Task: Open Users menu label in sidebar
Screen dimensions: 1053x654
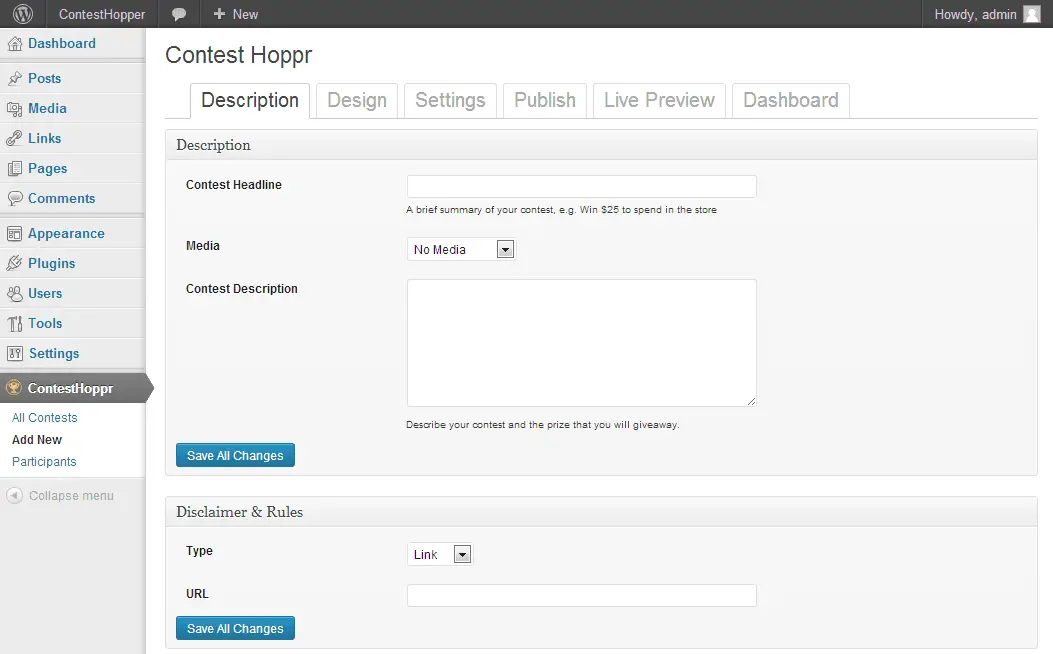Action: (x=45, y=293)
